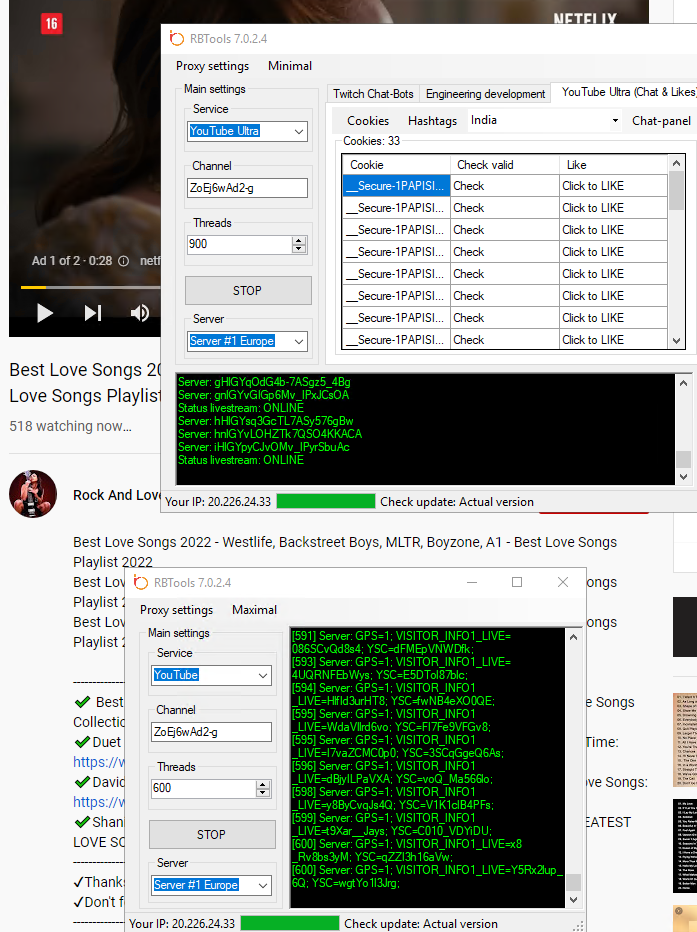Decrease Threads value from 600
The width and height of the screenshot is (697, 932).
click(263, 793)
